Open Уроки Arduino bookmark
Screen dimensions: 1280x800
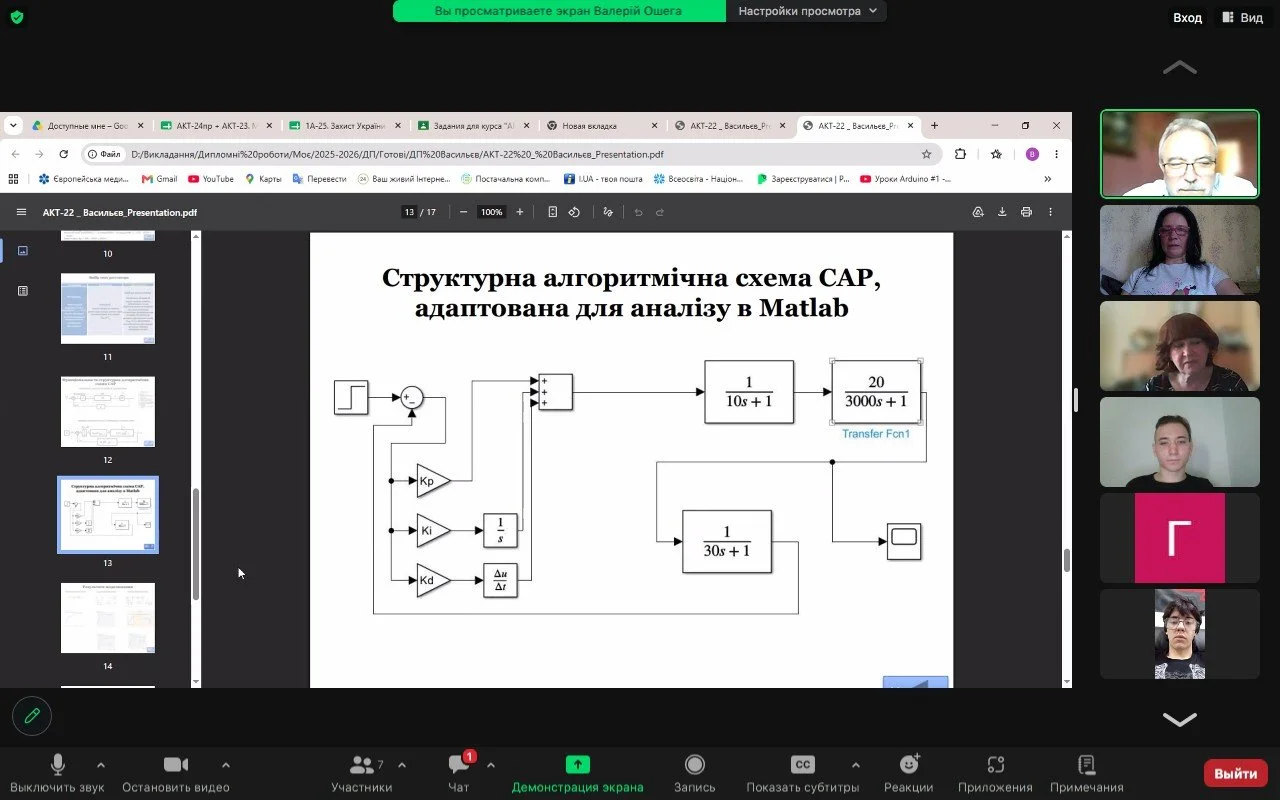905,179
